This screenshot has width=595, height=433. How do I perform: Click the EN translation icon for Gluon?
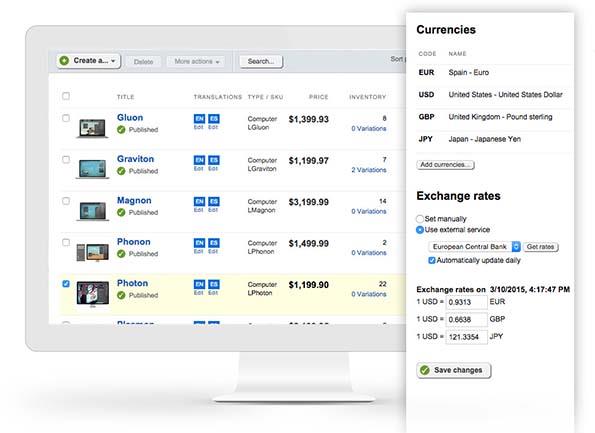point(199,118)
